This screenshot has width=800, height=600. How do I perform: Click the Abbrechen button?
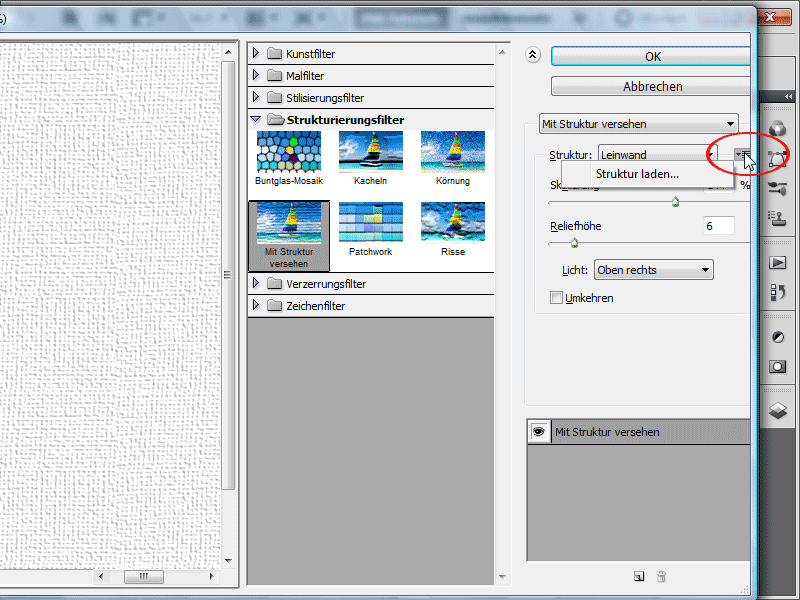[651, 86]
